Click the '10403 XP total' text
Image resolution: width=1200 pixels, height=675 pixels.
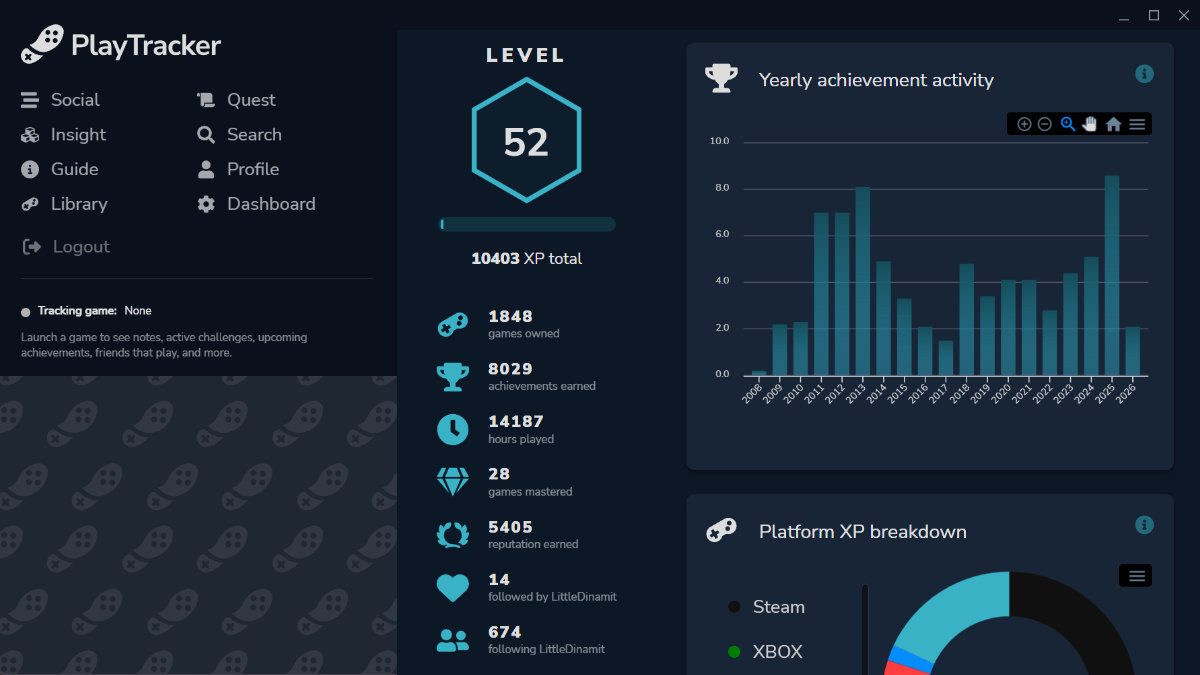pos(527,258)
